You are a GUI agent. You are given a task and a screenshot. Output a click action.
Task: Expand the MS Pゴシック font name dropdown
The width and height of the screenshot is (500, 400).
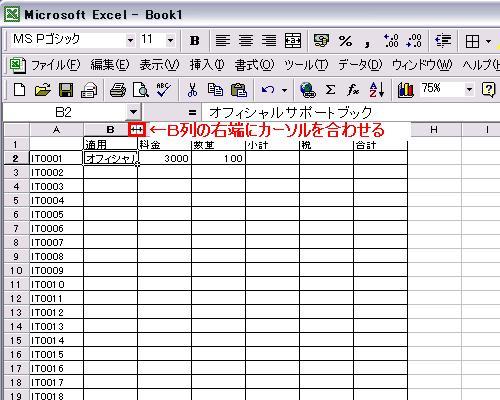130,41
